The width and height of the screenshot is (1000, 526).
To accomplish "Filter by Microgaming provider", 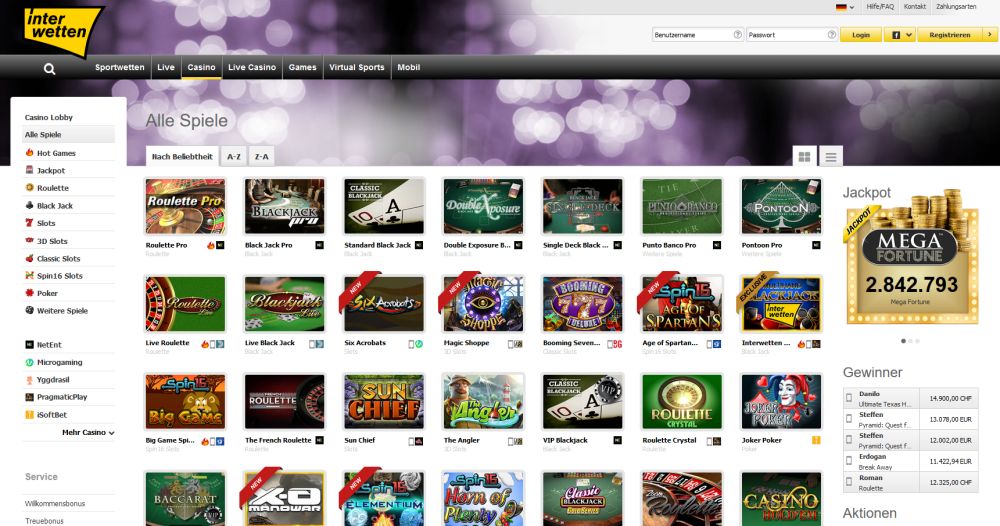I will tap(59, 362).
